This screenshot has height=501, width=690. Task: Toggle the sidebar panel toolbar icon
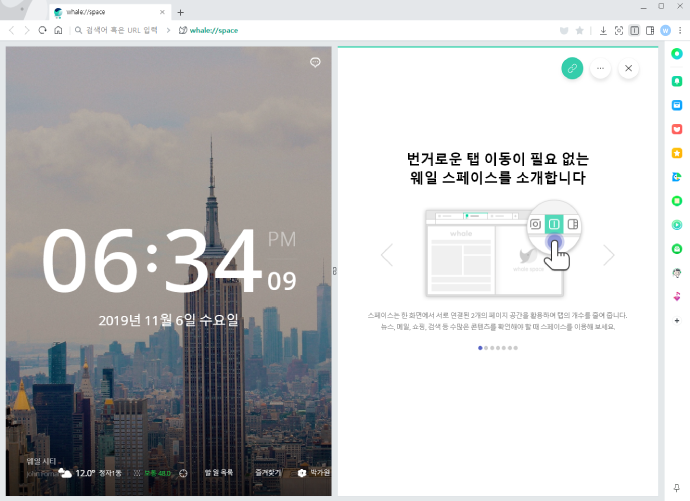[x=650, y=30]
